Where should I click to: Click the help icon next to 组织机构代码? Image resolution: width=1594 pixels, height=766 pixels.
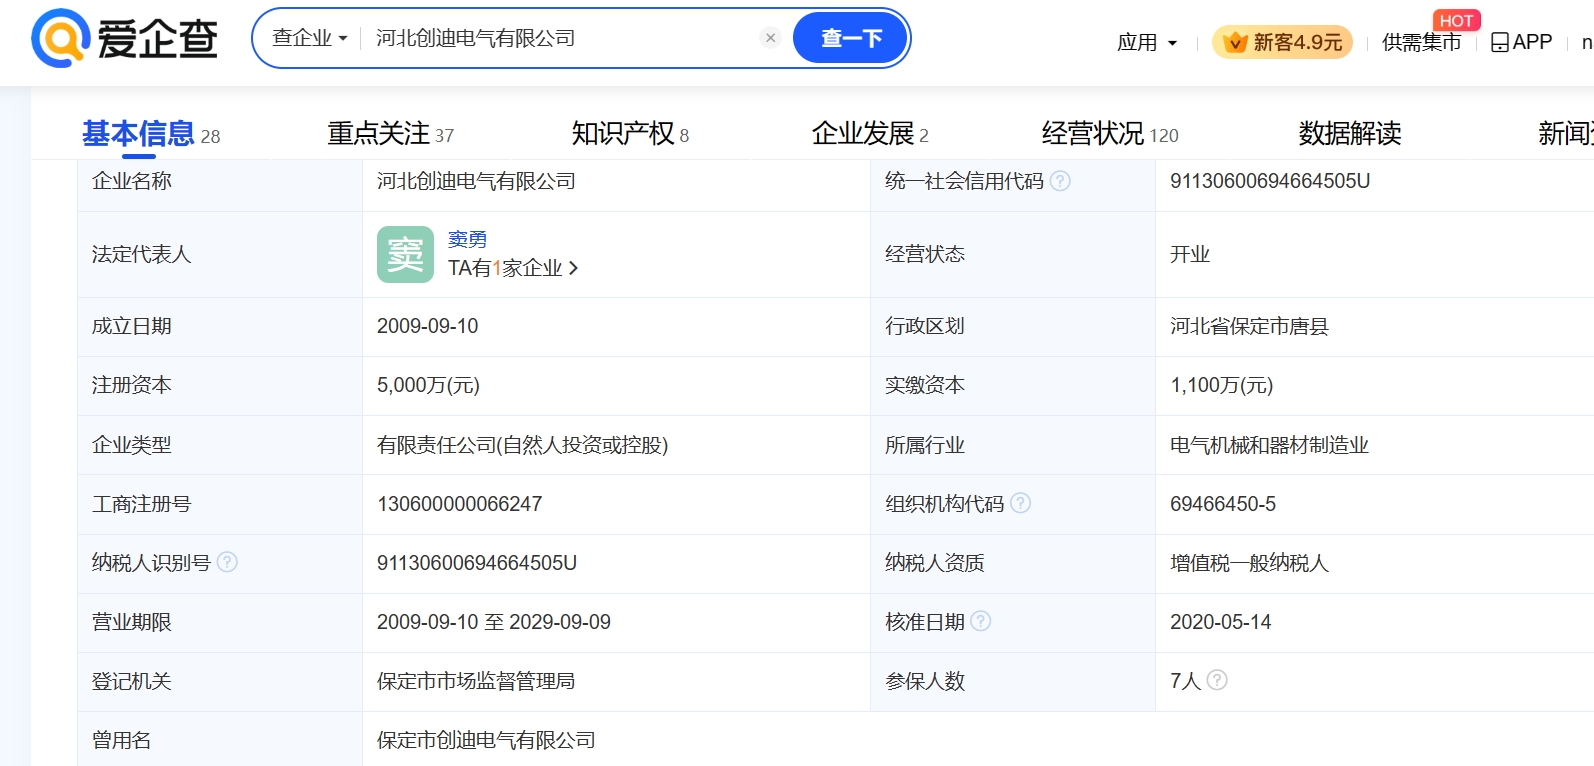point(1020,503)
